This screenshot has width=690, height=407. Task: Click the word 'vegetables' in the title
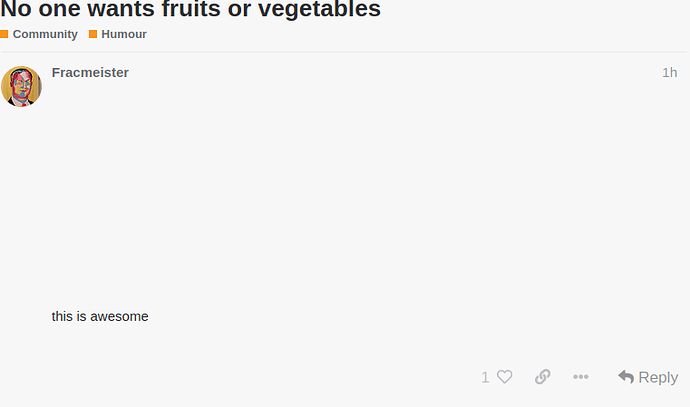click(319, 9)
